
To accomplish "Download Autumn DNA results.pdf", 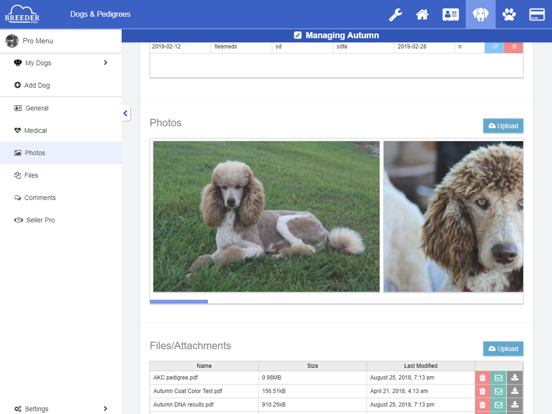I will (x=515, y=405).
